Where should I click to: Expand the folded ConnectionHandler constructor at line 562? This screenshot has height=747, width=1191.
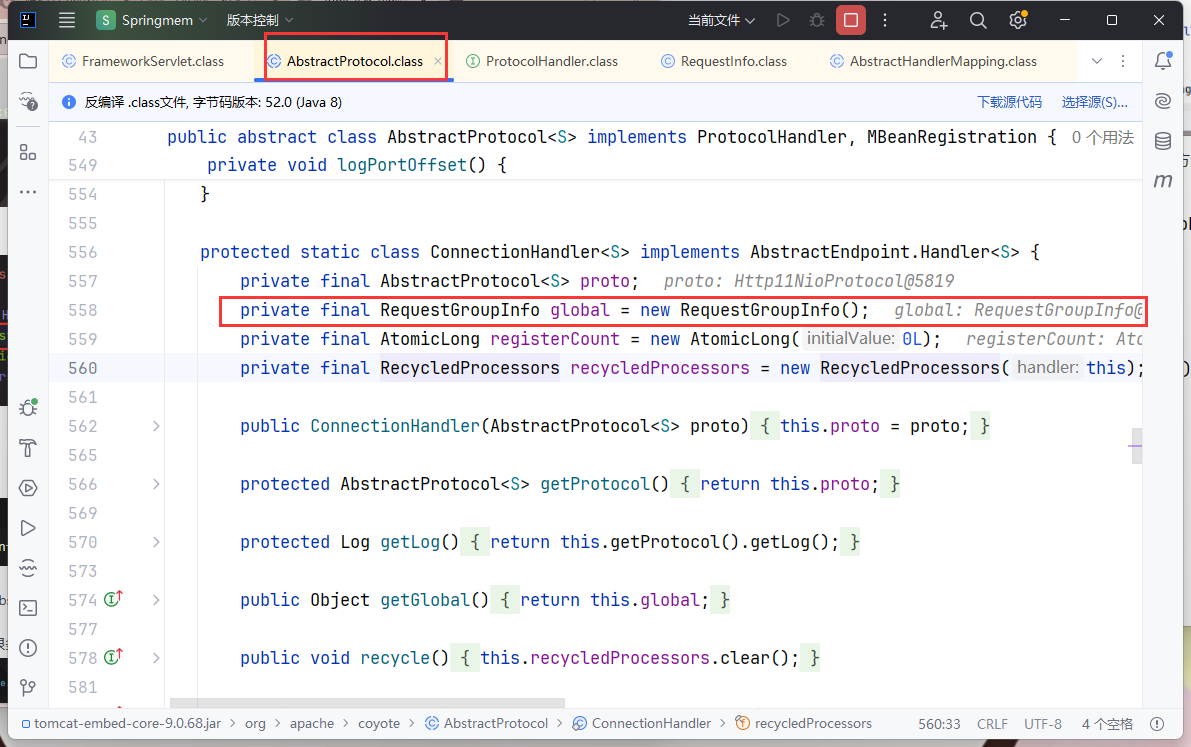point(156,426)
